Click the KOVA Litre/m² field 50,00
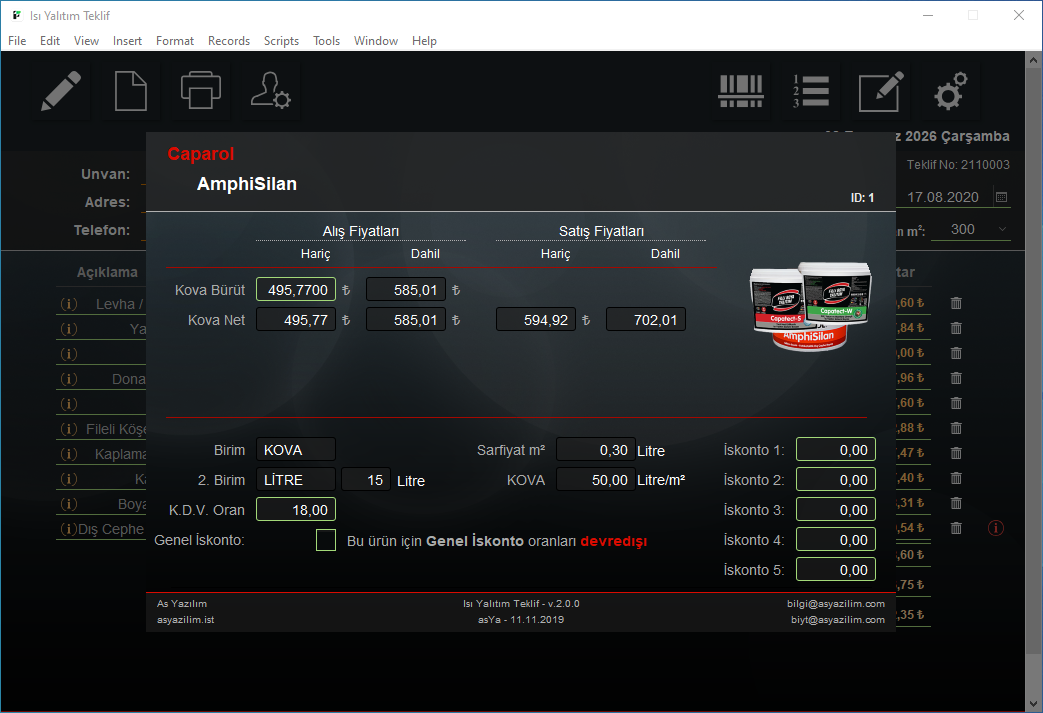The image size is (1043, 713). pos(595,480)
